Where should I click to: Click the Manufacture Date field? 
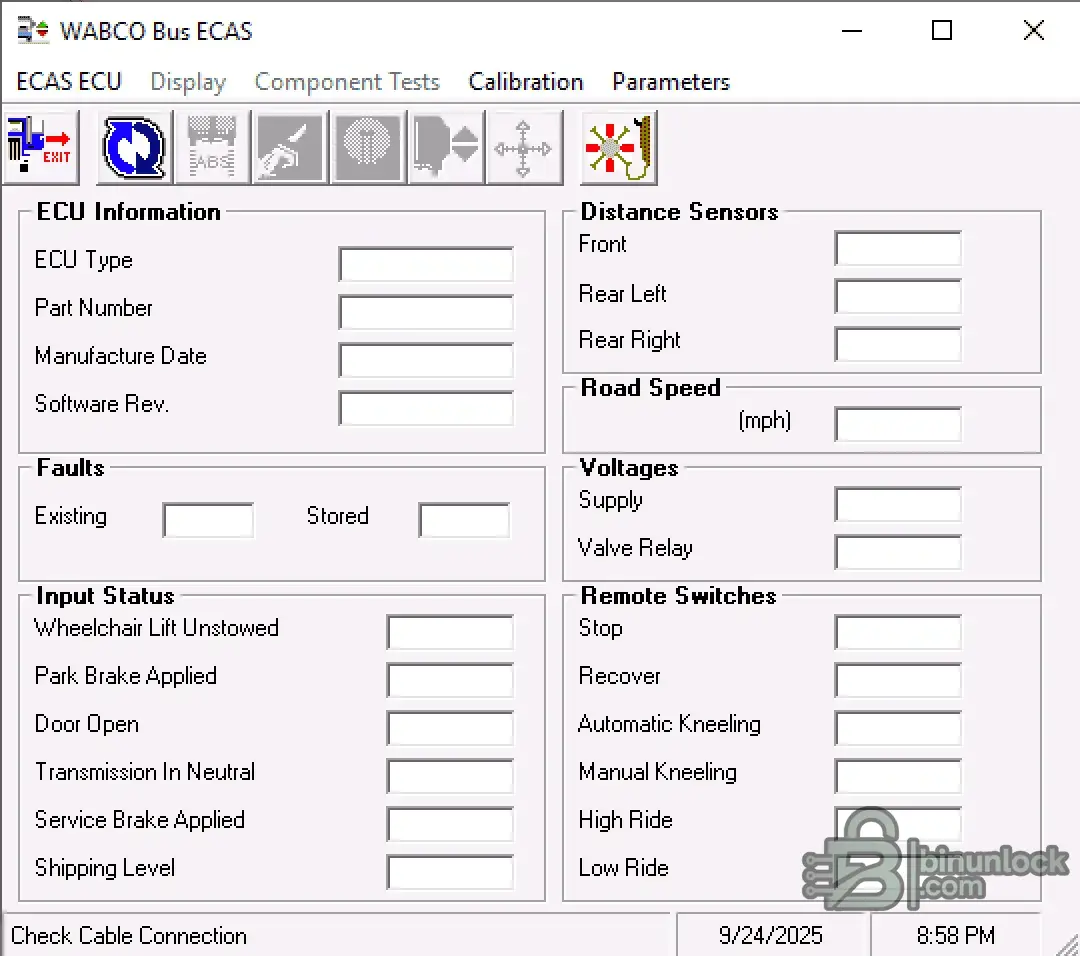[426, 360]
